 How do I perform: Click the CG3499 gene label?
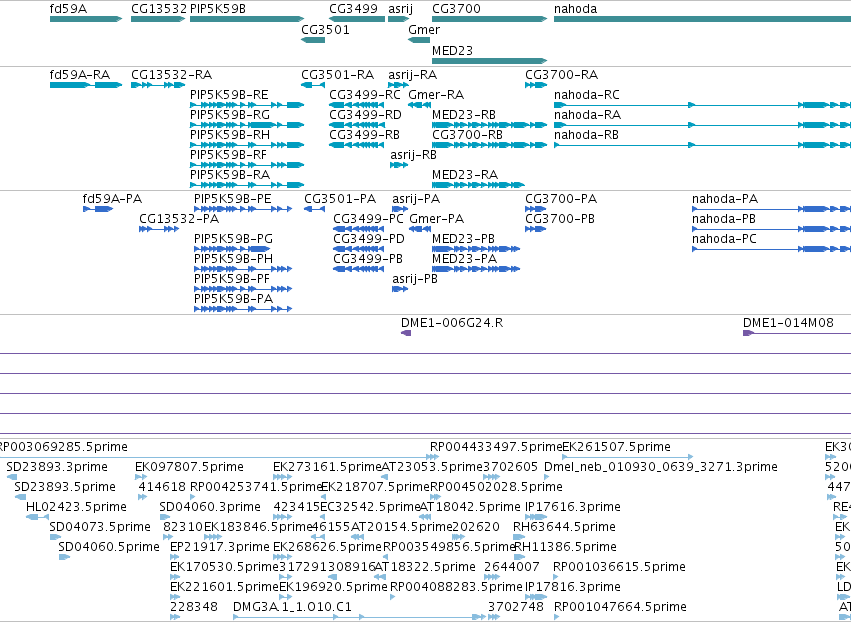[x=353, y=9]
